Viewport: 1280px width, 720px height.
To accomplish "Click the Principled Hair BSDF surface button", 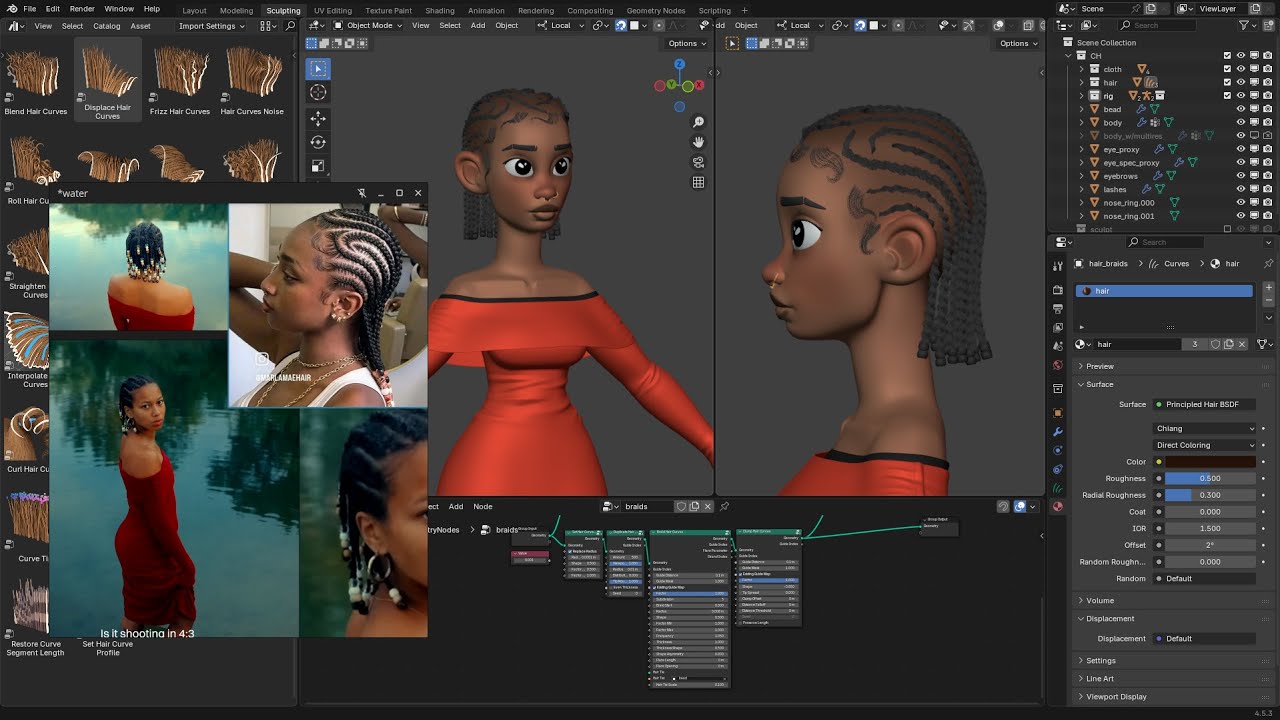I will (1205, 404).
